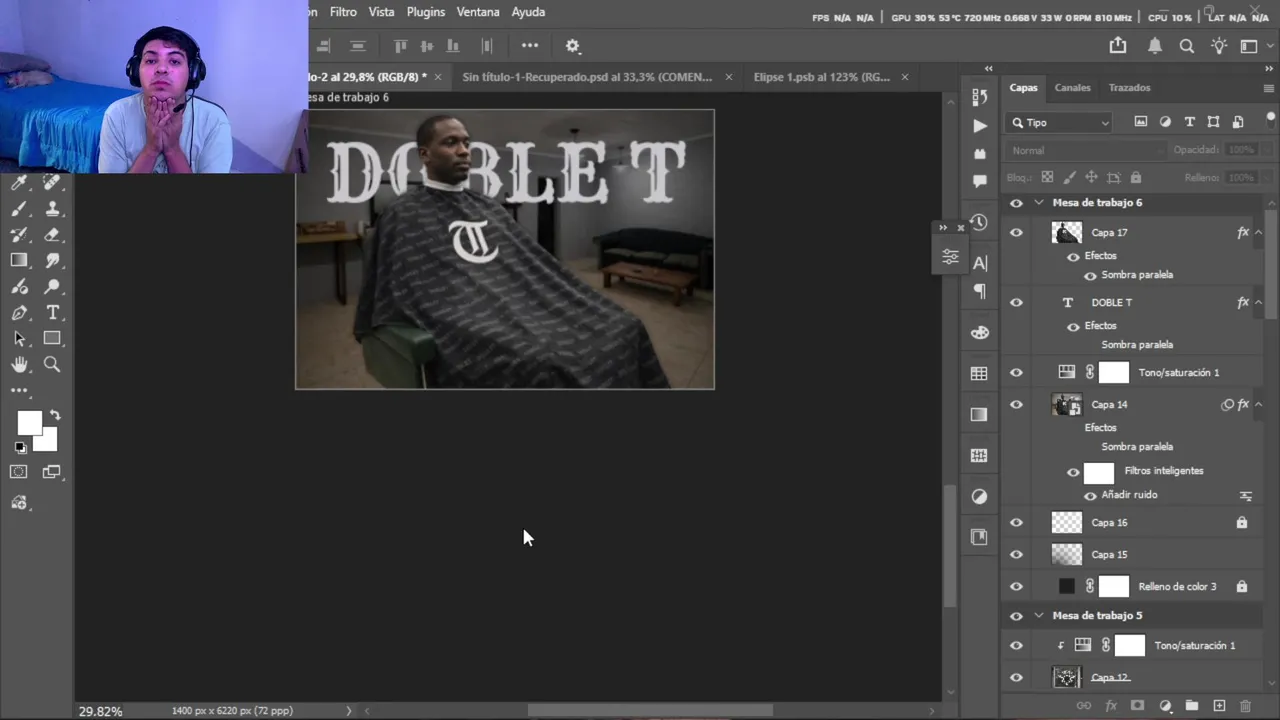Open the Adjustments half-circle panel icon
Viewport: 1280px width, 720px height.
pyautogui.click(x=979, y=496)
